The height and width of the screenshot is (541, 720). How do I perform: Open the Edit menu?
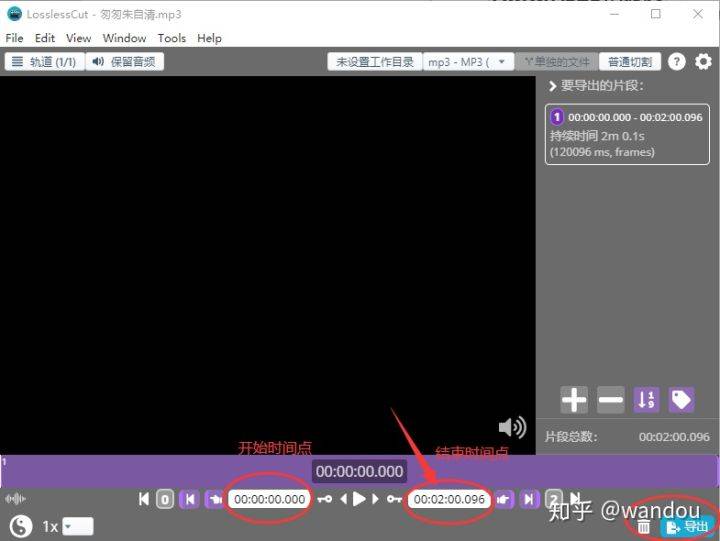[x=45, y=38]
